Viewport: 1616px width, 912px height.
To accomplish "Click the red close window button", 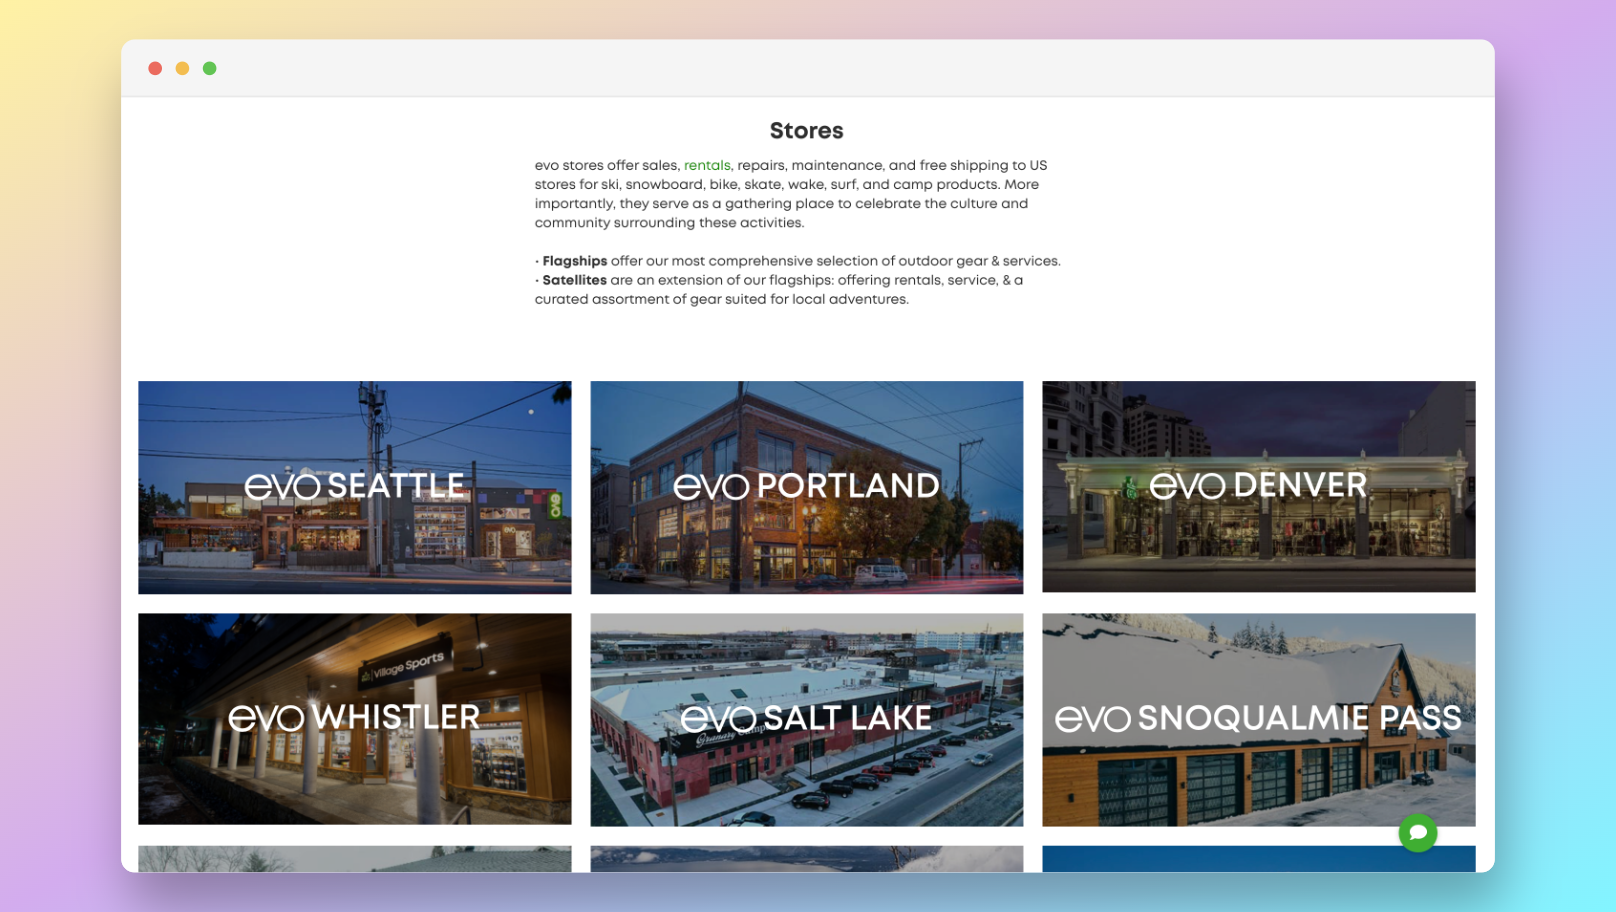I will 155,68.
